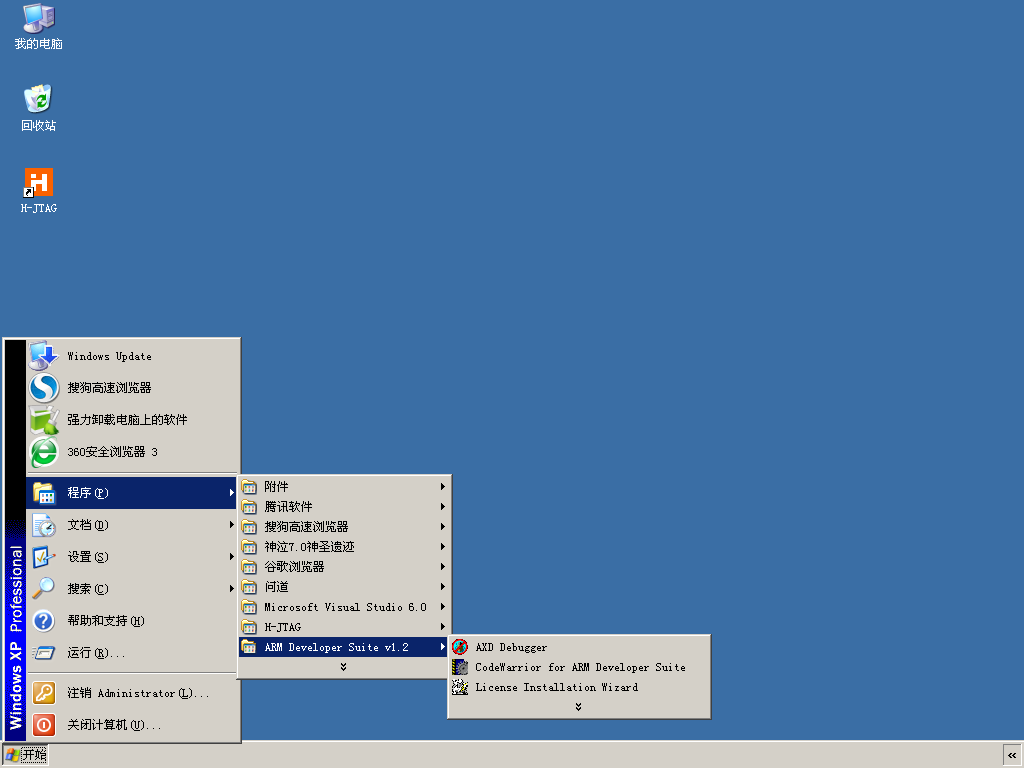
Task: Launch CodeWarrior for ARM Developer Suite
Action: pos(579,667)
